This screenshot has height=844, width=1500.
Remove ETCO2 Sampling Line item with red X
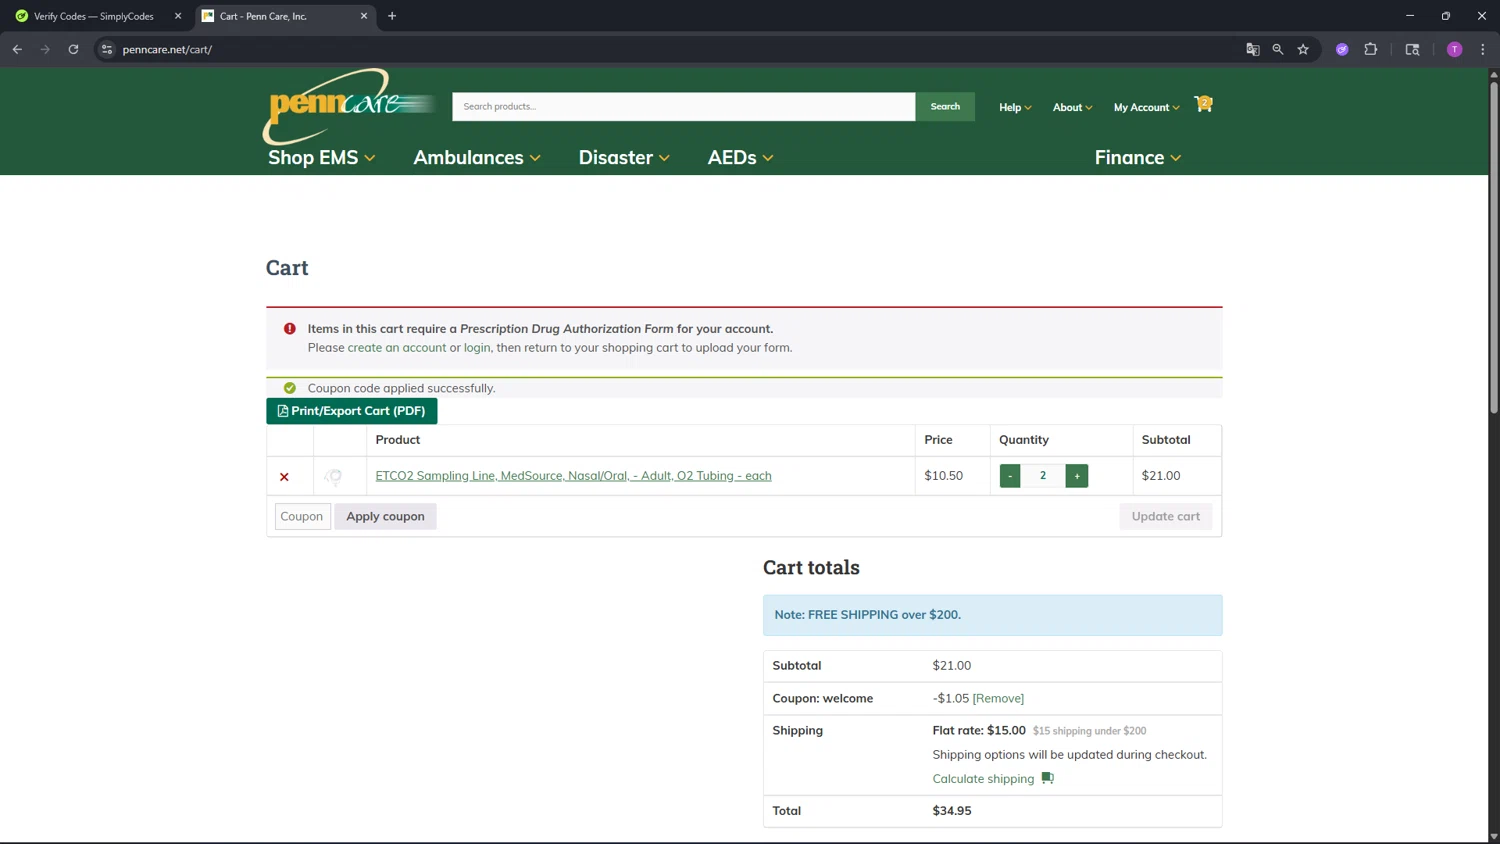[284, 477]
